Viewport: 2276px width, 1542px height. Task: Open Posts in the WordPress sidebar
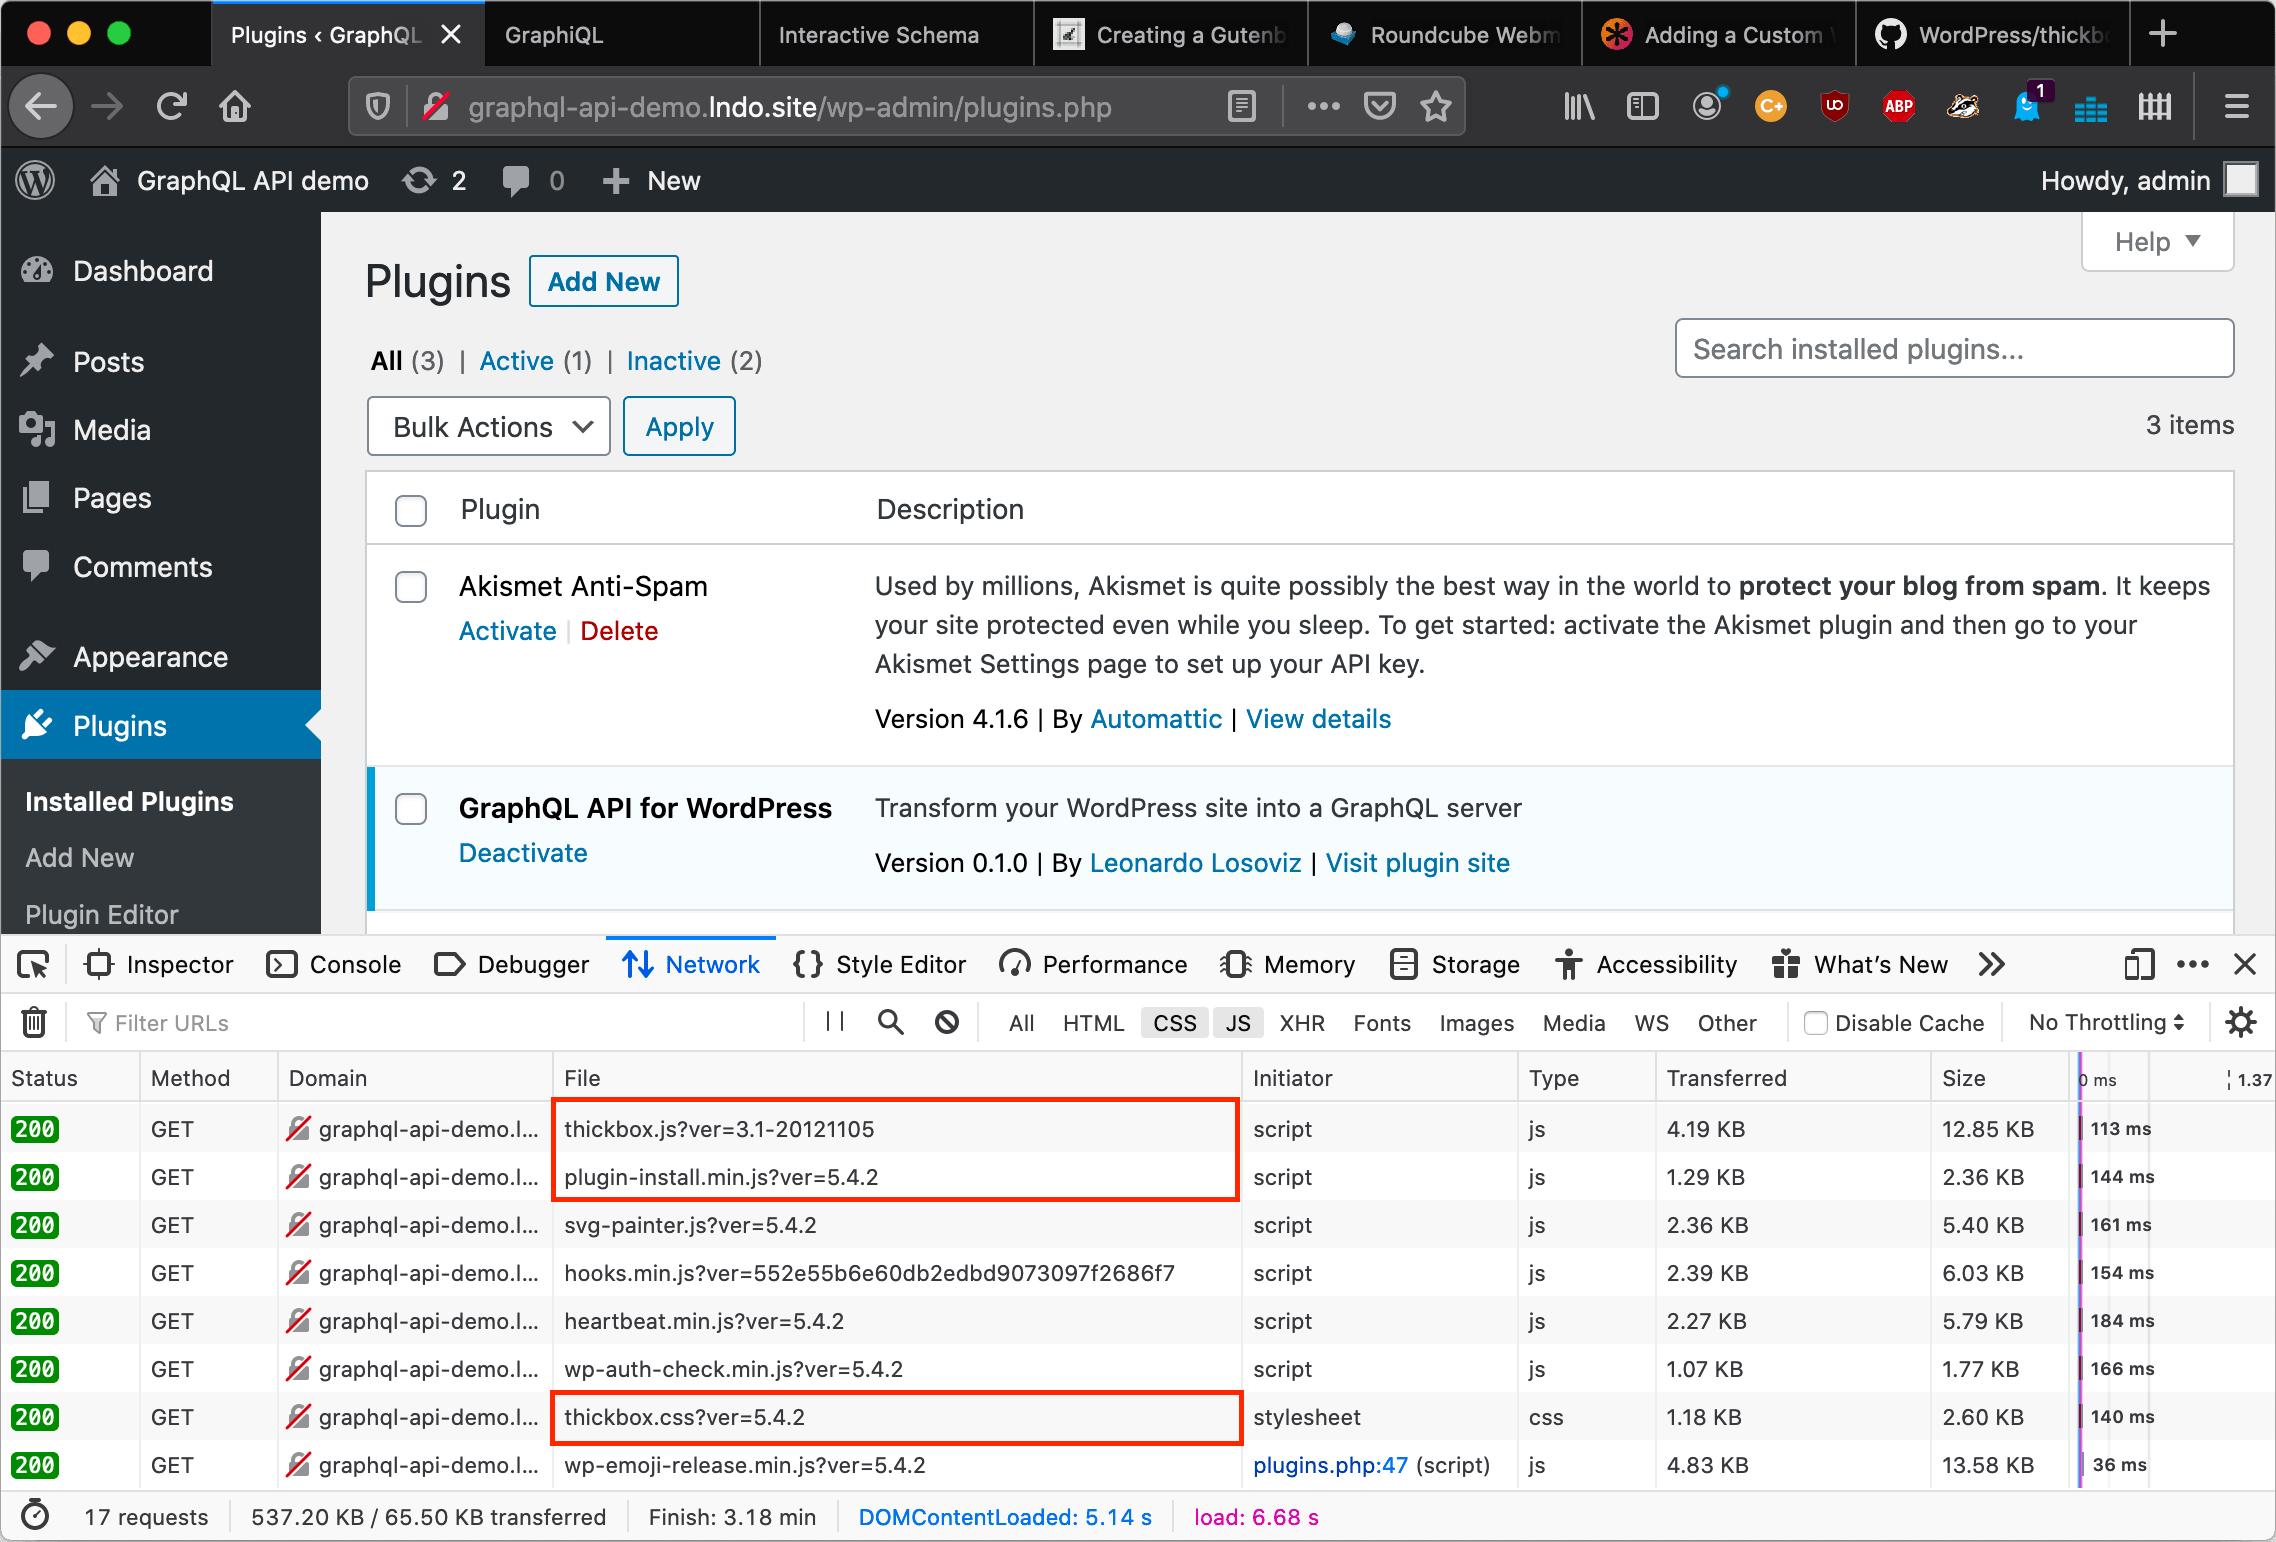coord(109,362)
